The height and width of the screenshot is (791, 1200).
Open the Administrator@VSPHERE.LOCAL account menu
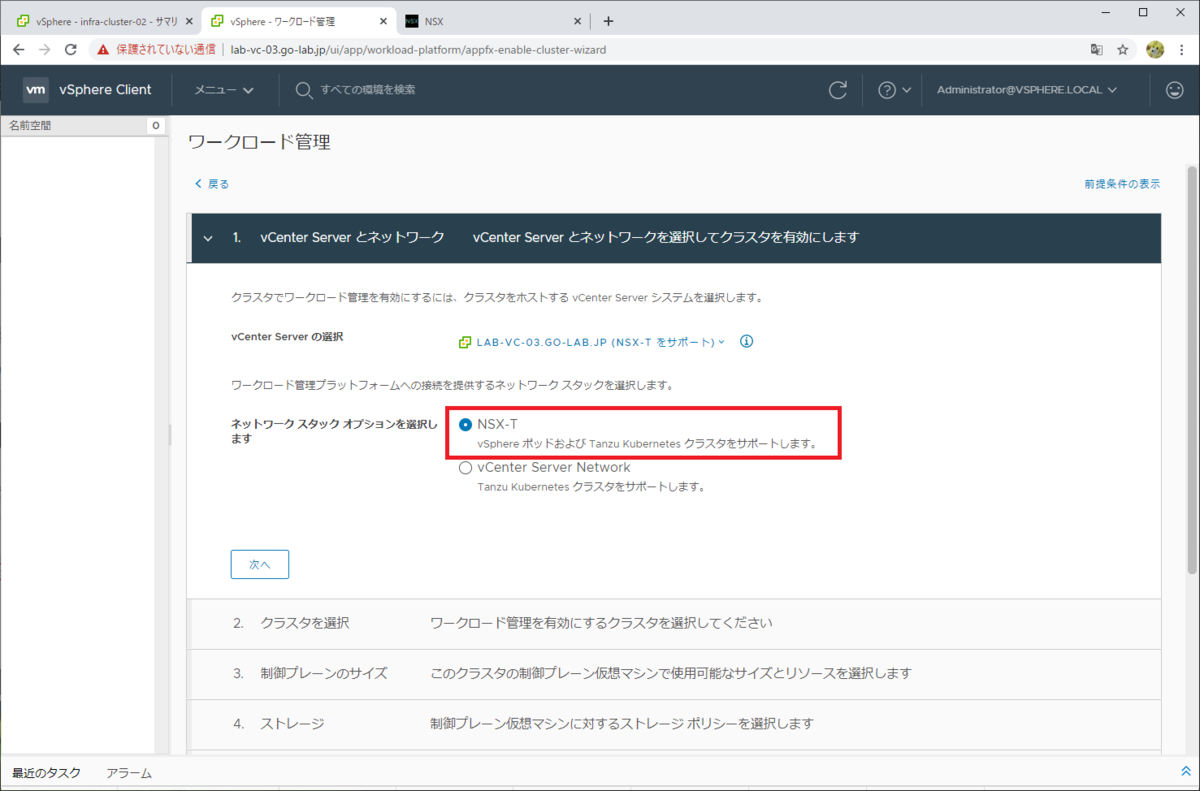pos(1022,90)
